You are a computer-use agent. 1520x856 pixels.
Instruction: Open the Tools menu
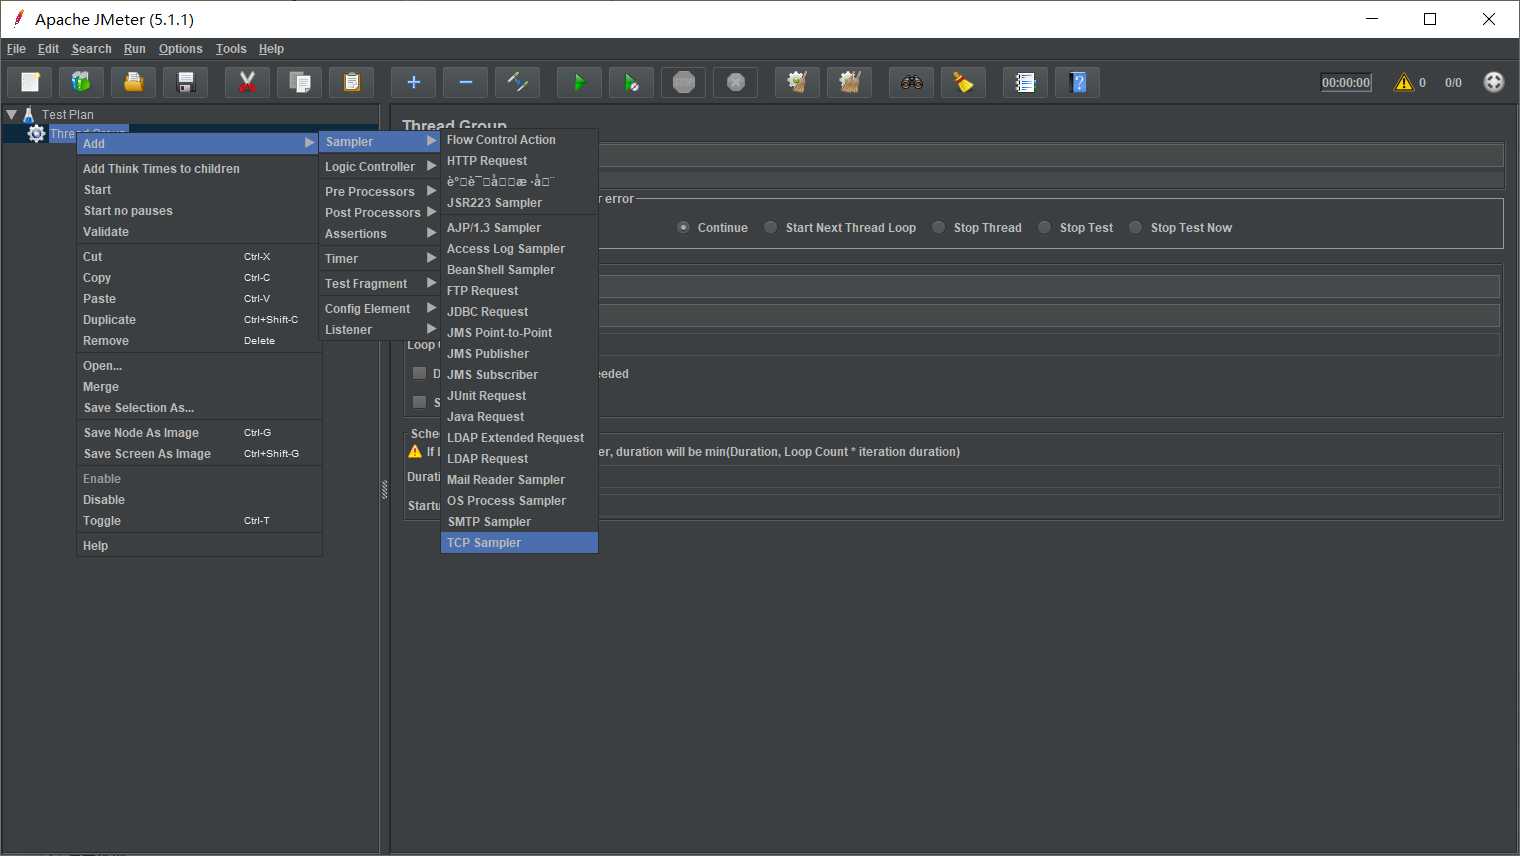(231, 49)
